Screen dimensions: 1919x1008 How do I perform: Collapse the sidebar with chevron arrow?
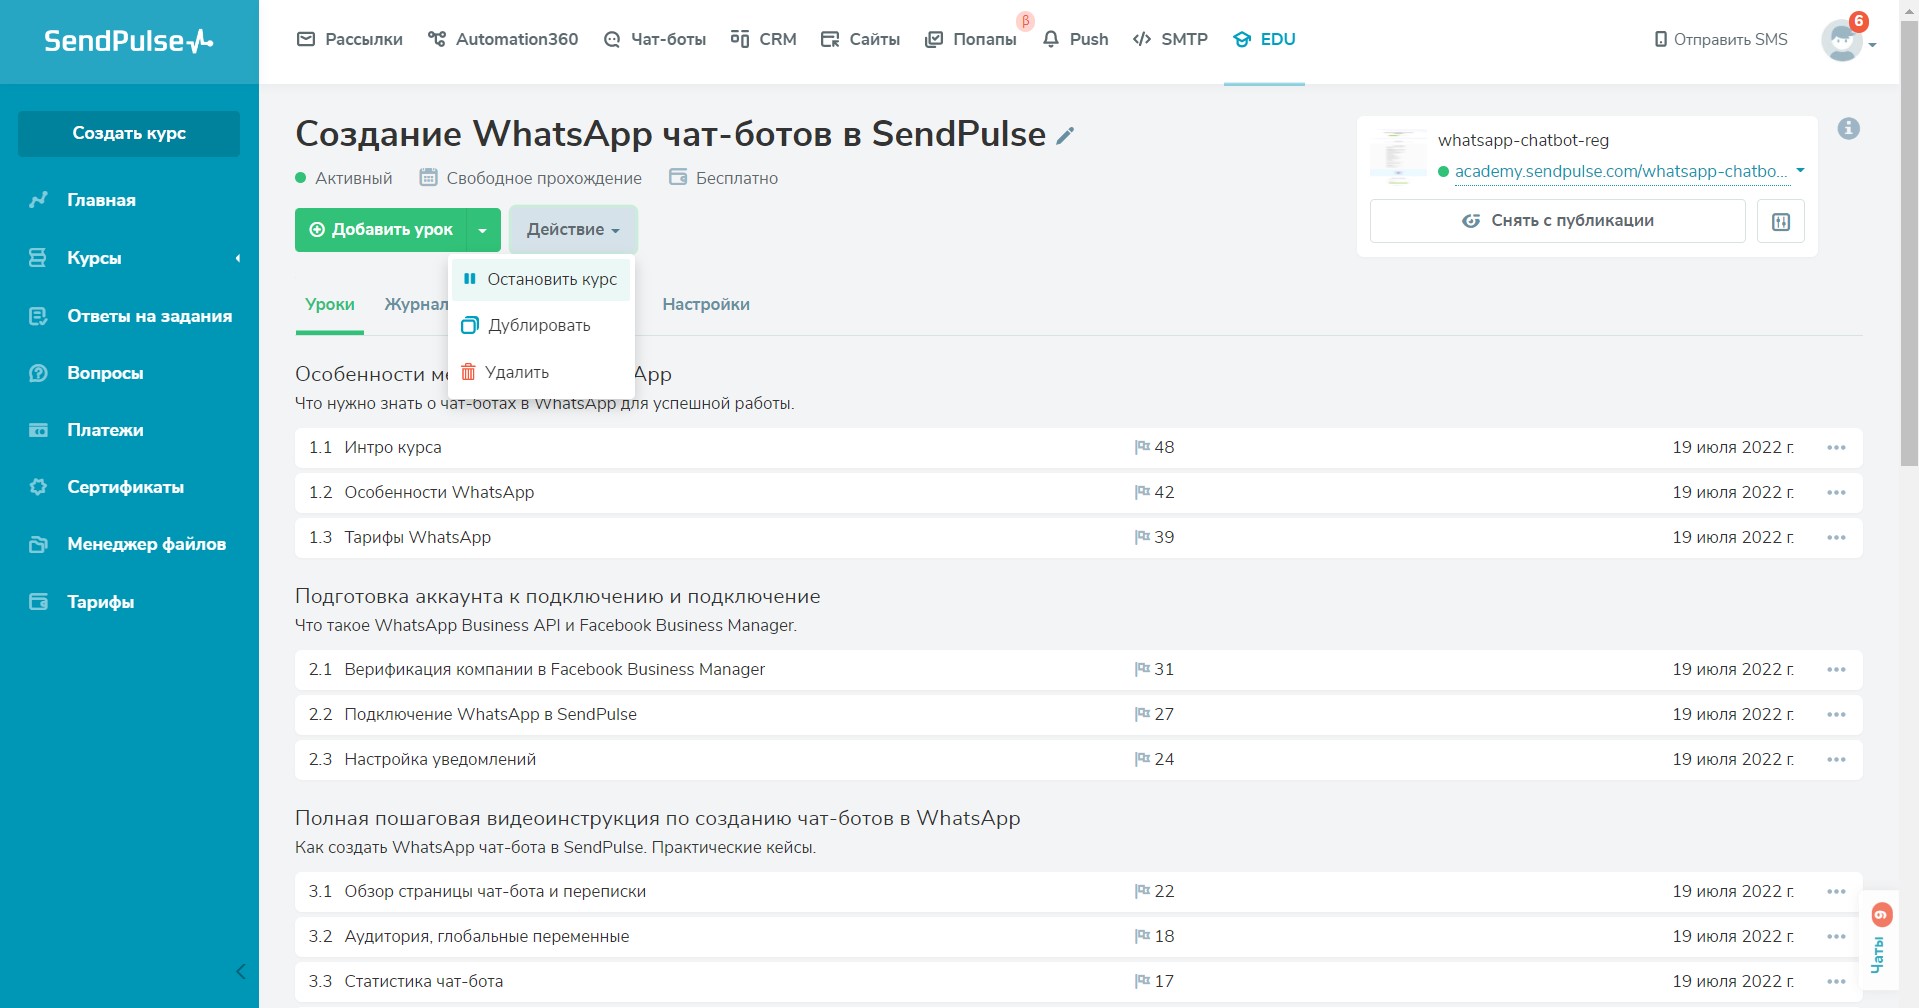click(x=240, y=971)
